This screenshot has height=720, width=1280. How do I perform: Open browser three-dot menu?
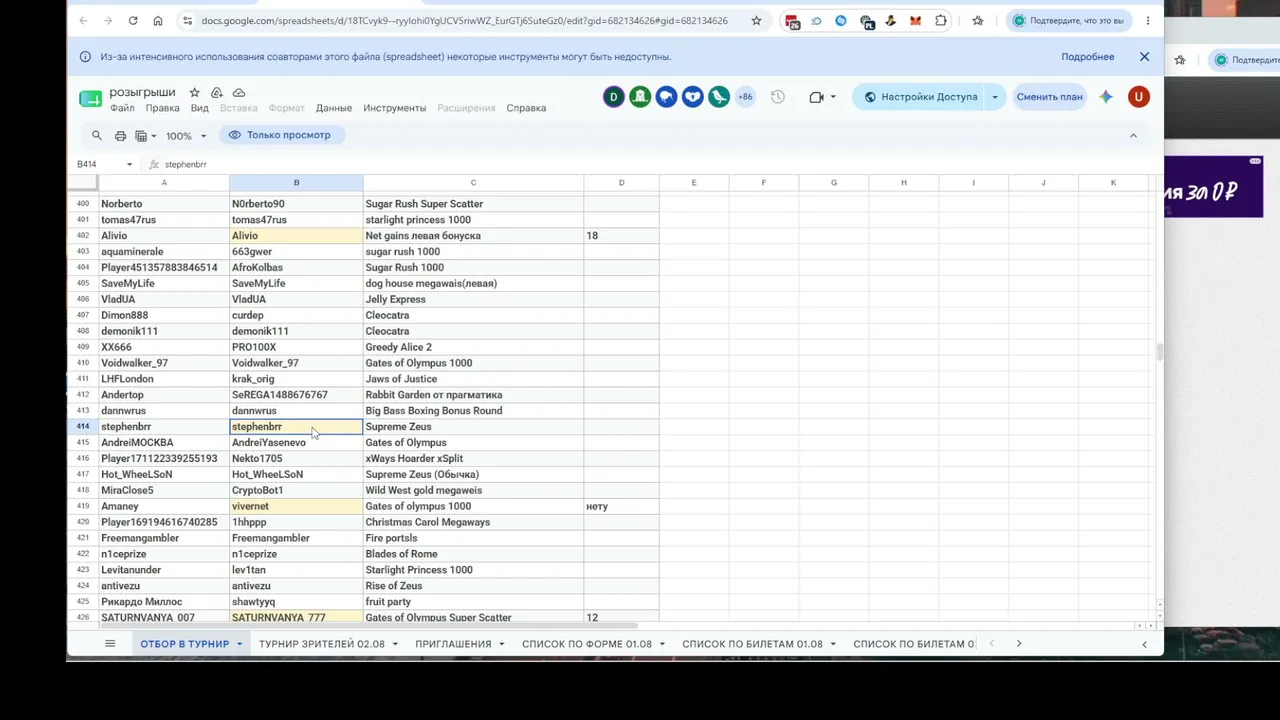click(1148, 20)
